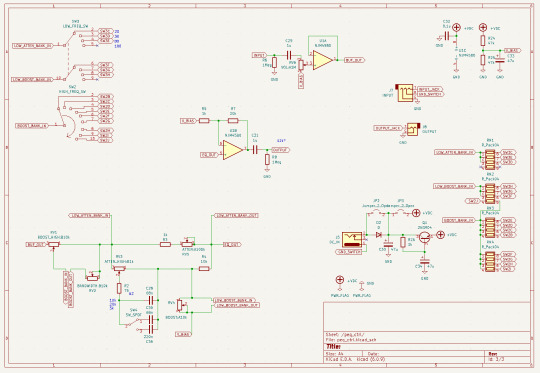
Task: Click the R2 resistor below RV3
Action: tap(119, 288)
